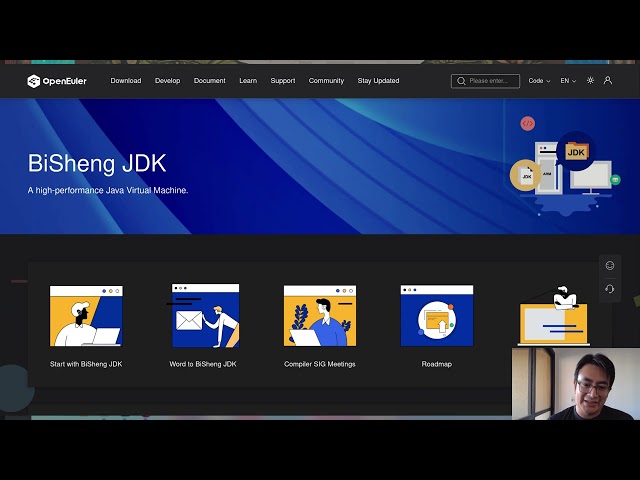Click the search input field
Screen dimensions: 640x480
(485, 81)
